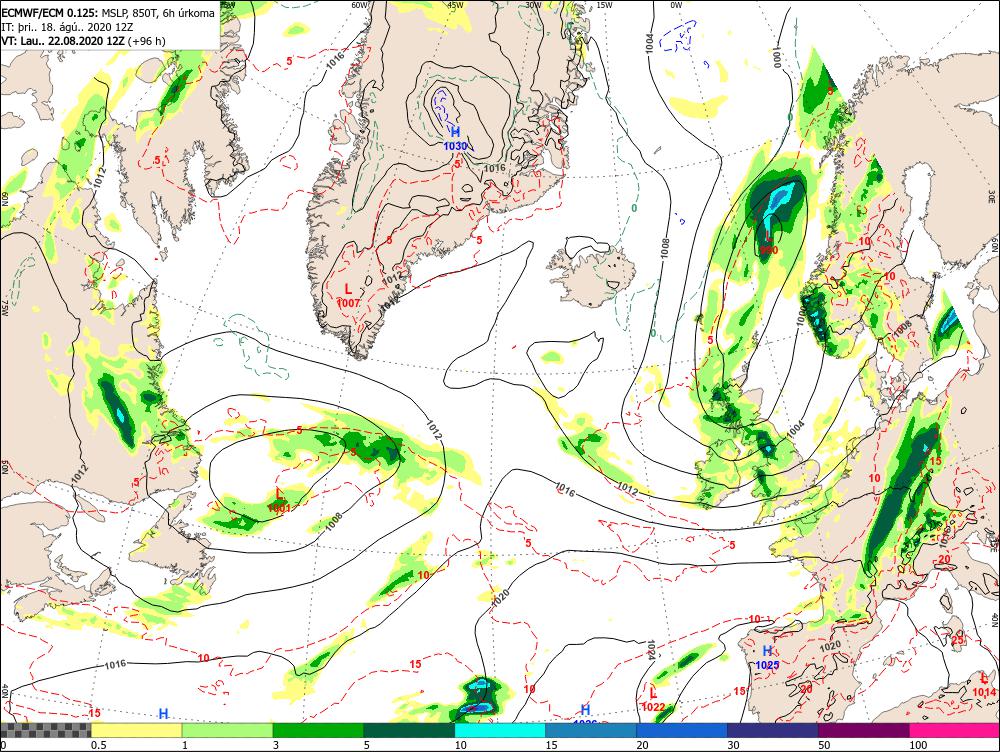Click the magenta over-100 mm legend swatch
1000x752 pixels.
pos(954,730)
